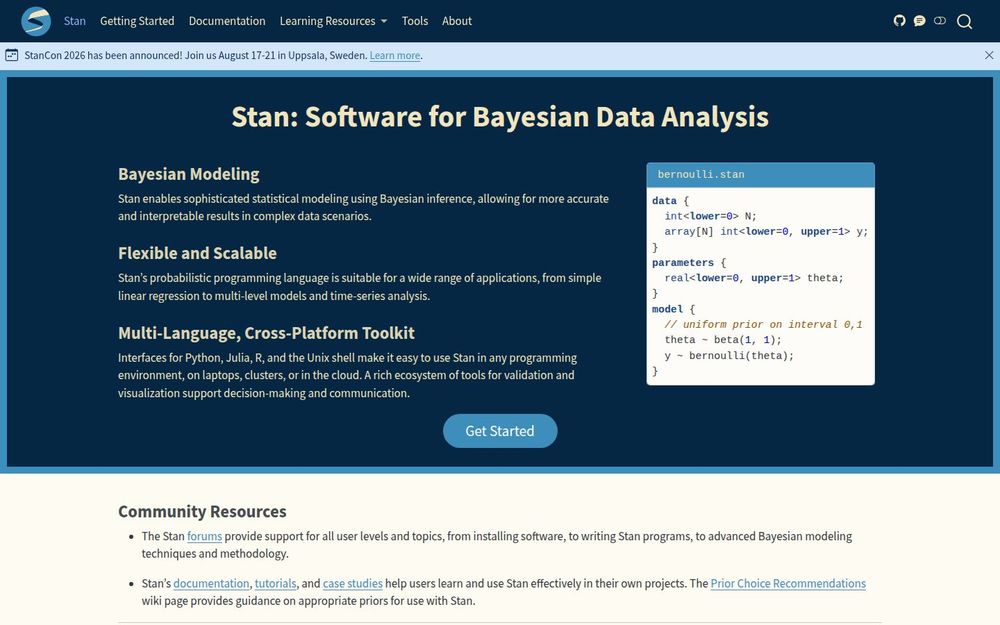The image size is (1000, 625).
Task: Click the 'parameters {' code line
Action: pos(689,263)
